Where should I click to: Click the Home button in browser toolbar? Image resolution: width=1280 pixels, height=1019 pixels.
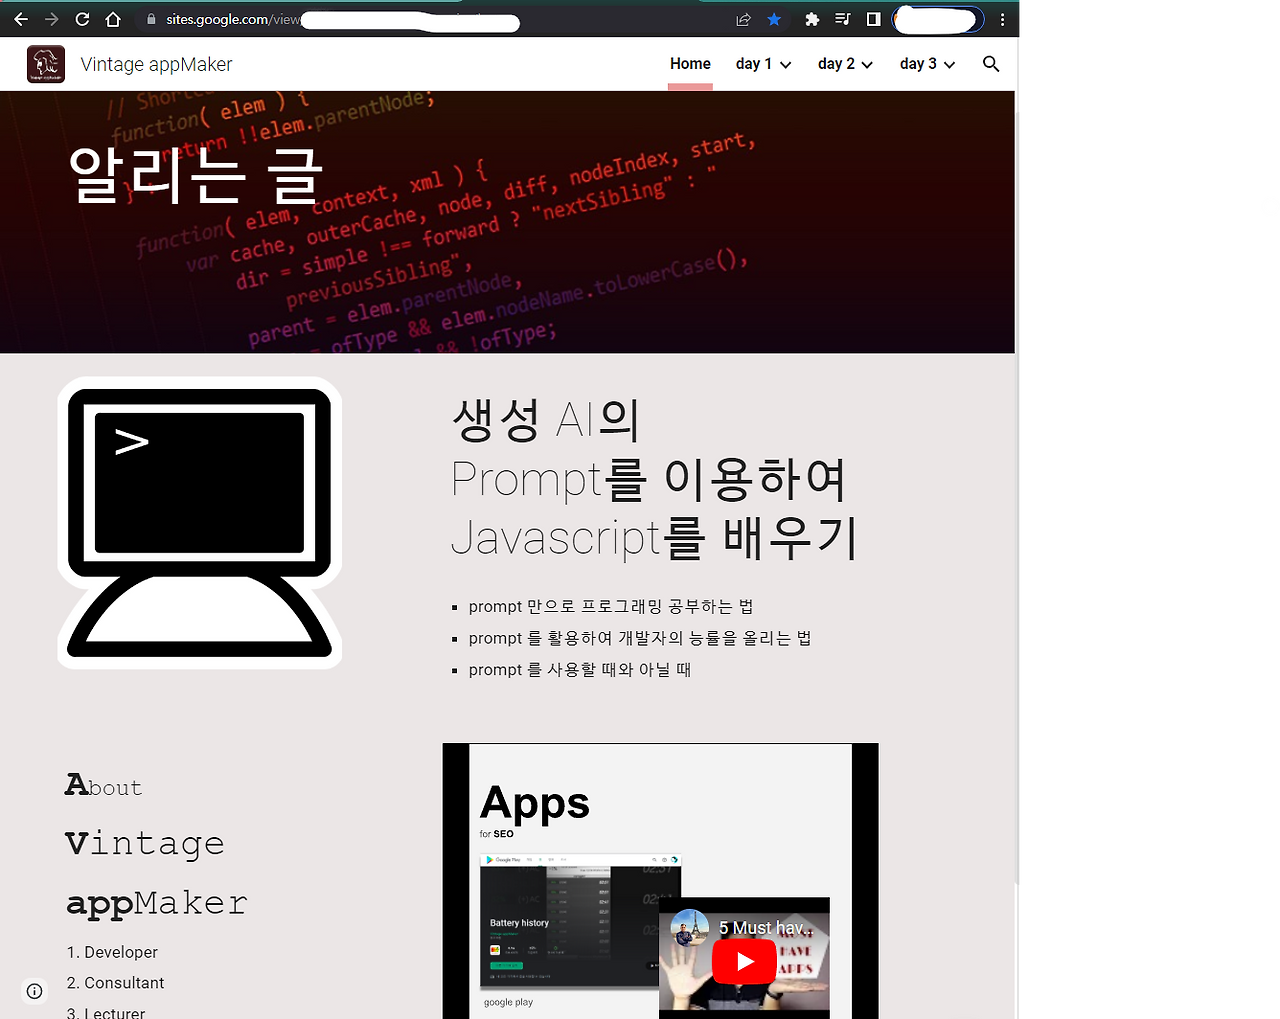(x=111, y=19)
